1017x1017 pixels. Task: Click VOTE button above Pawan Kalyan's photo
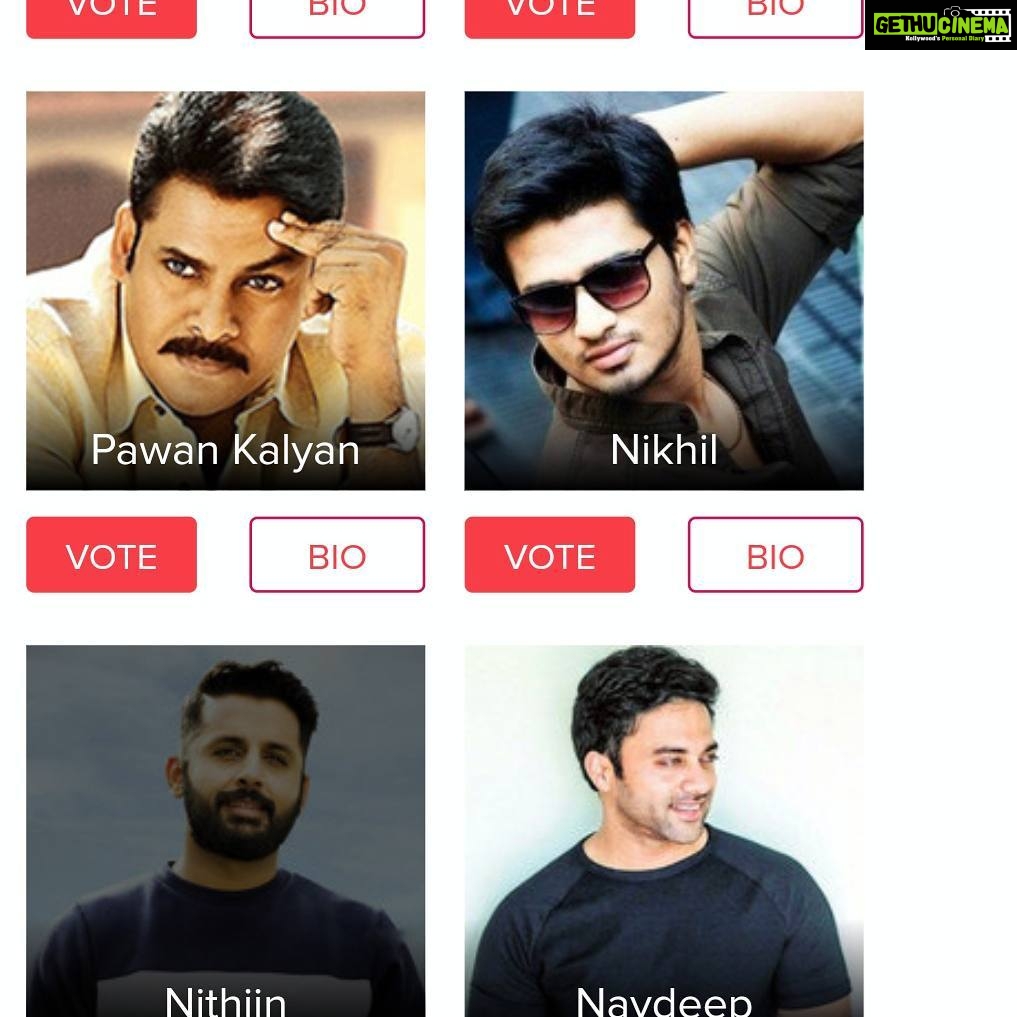(x=111, y=18)
